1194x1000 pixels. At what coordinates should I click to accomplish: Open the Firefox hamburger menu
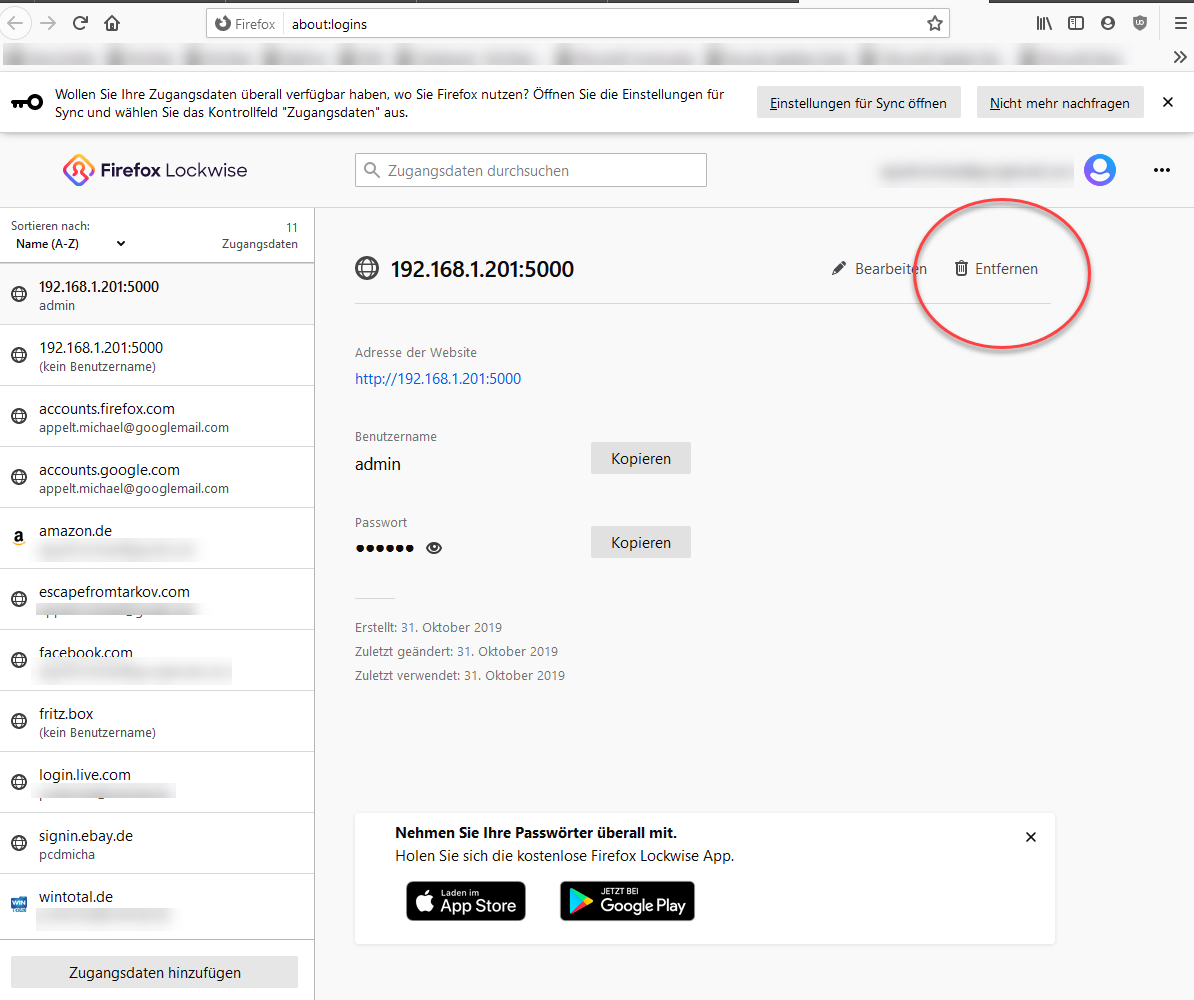coord(1180,24)
